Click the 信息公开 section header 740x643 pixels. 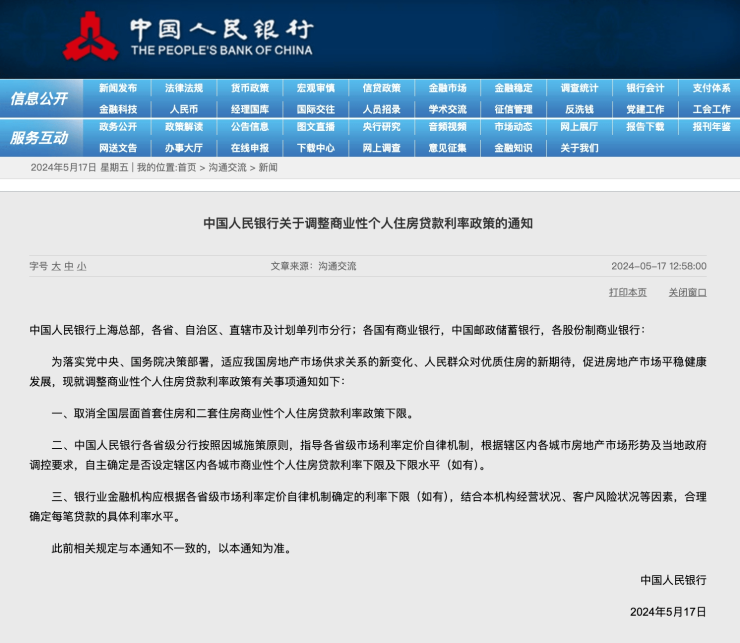pyautogui.click(x=39, y=99)
